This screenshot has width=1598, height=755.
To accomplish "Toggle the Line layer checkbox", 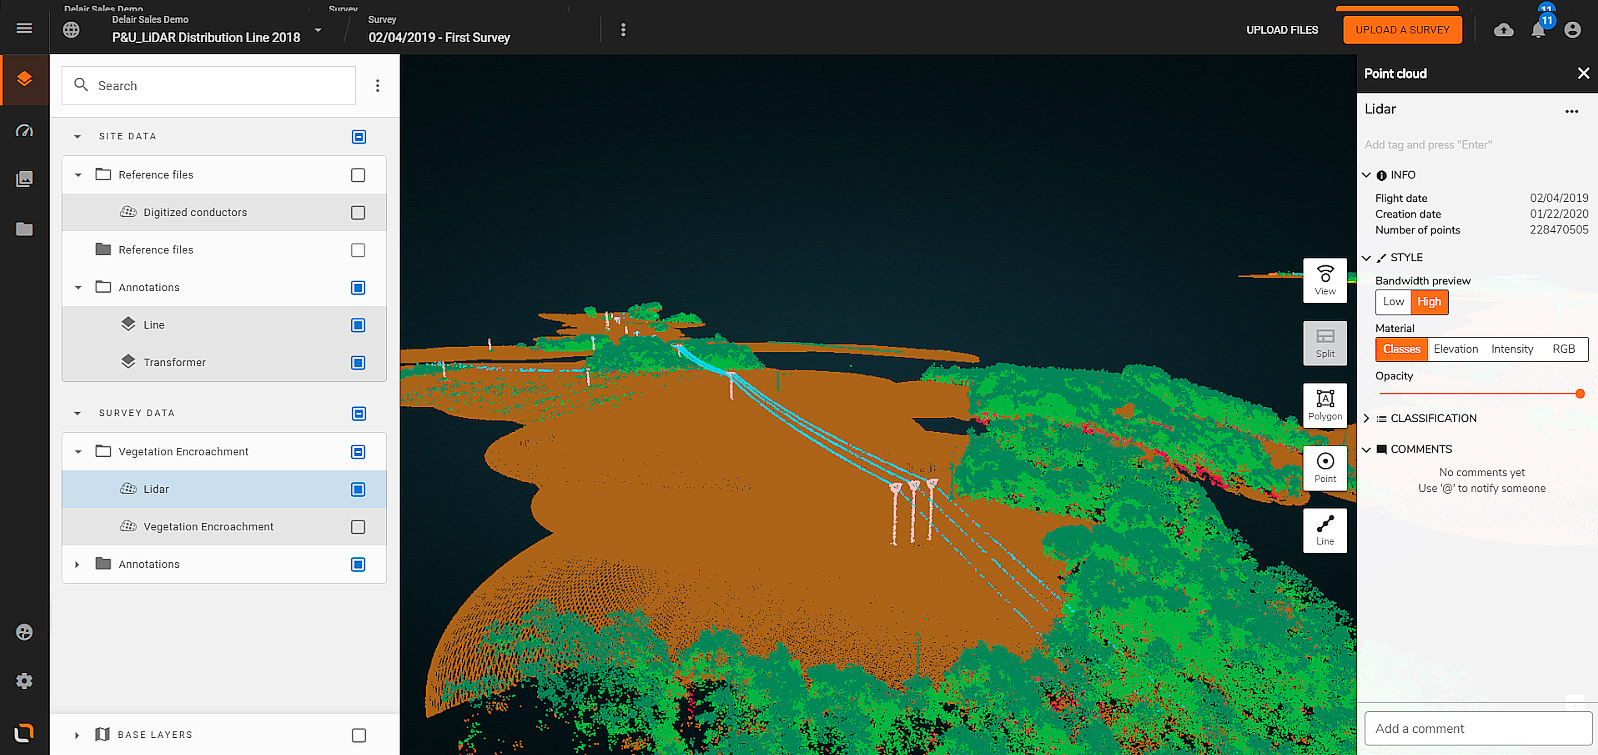I will click(x=358, y=325).
